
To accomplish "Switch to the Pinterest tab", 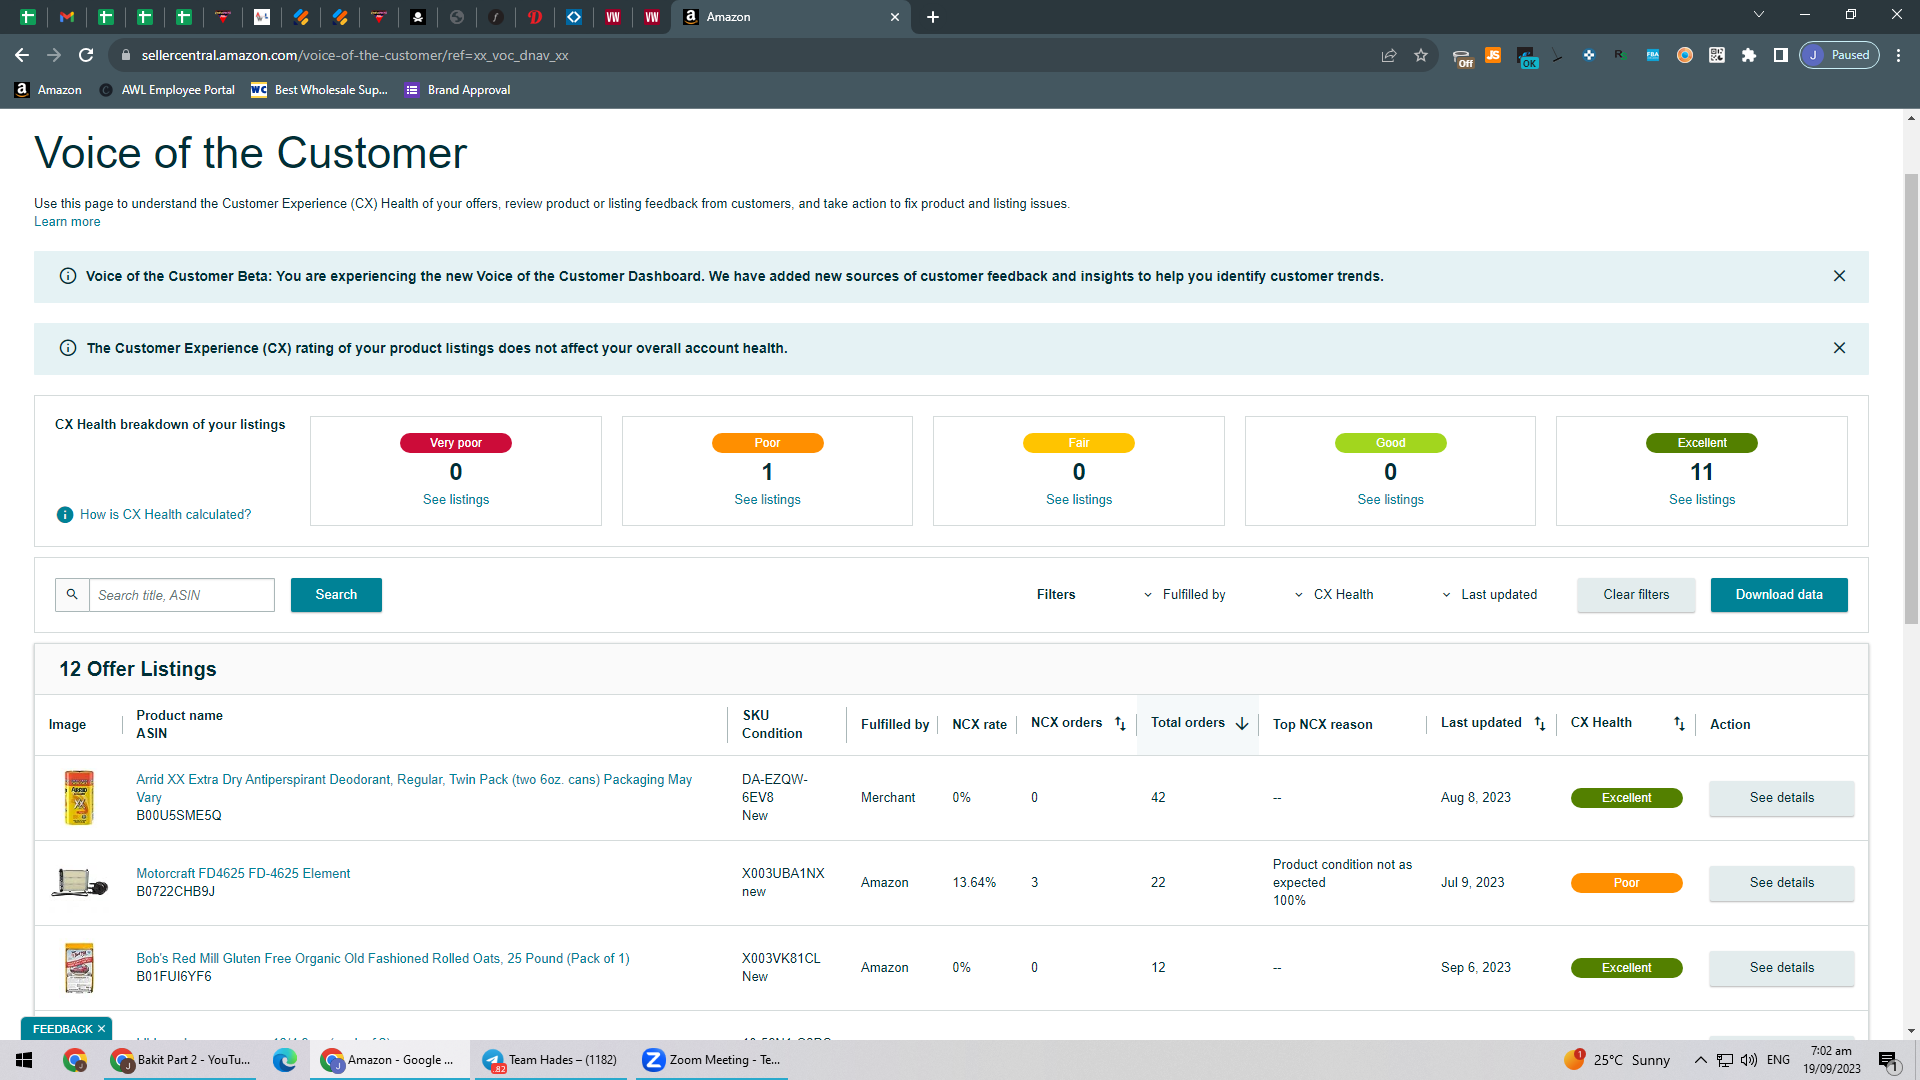I will (x=535, y=17).
